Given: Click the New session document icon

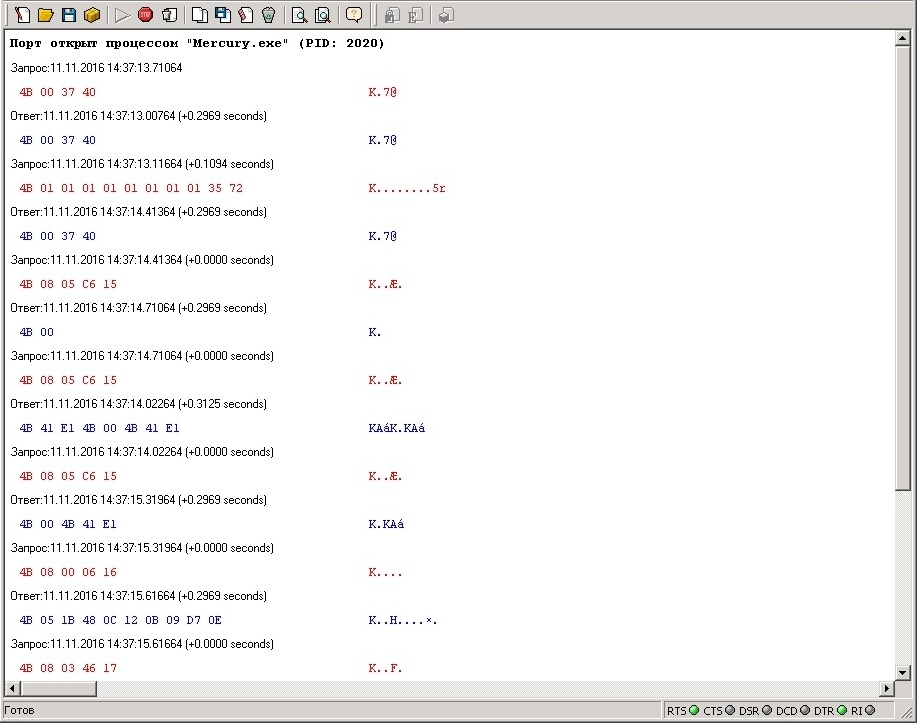Looking at the screenshot, I should pos(22,15).
